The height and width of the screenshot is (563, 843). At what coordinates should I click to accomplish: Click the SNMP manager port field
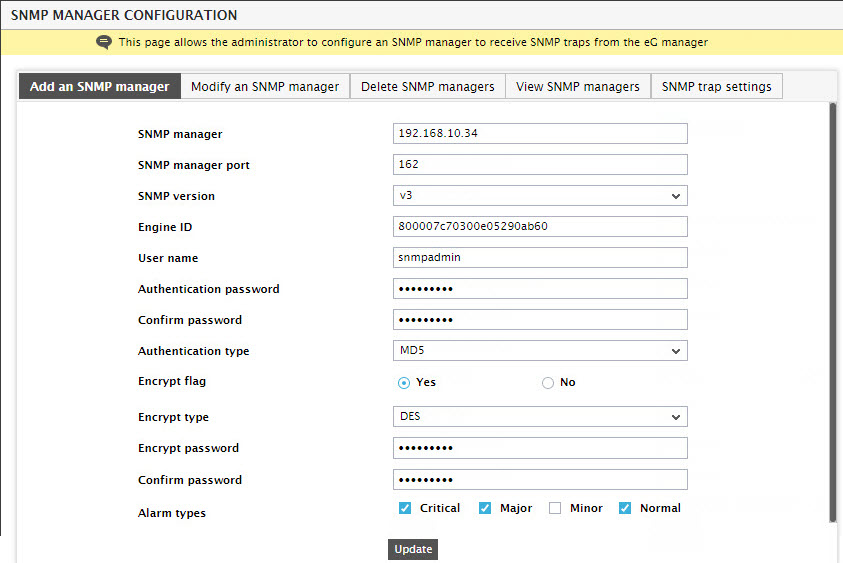click(540, 165)
